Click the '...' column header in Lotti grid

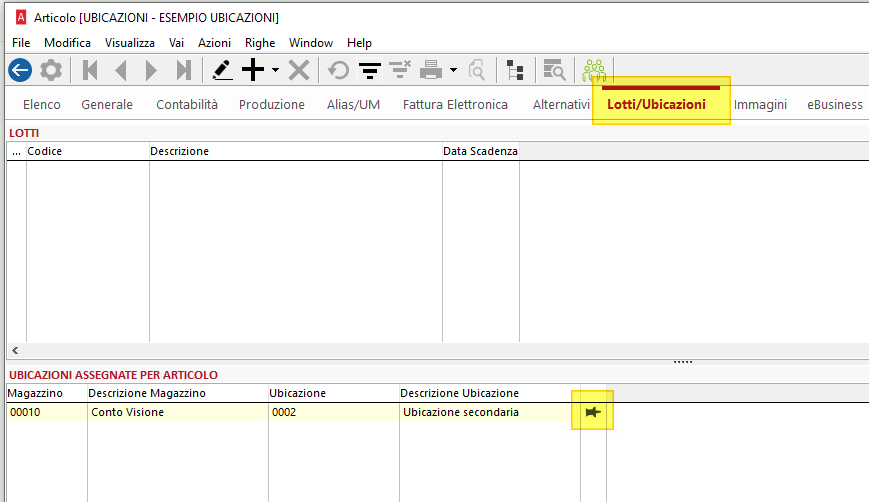pyautogui.click(x=17, y=151)
